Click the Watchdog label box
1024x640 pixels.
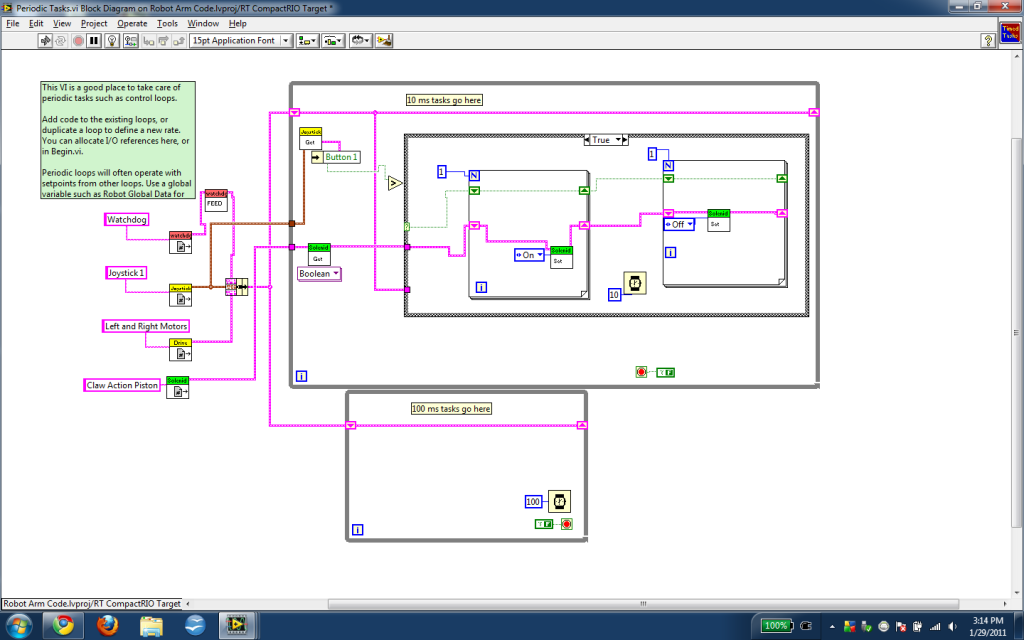point(126,220)
